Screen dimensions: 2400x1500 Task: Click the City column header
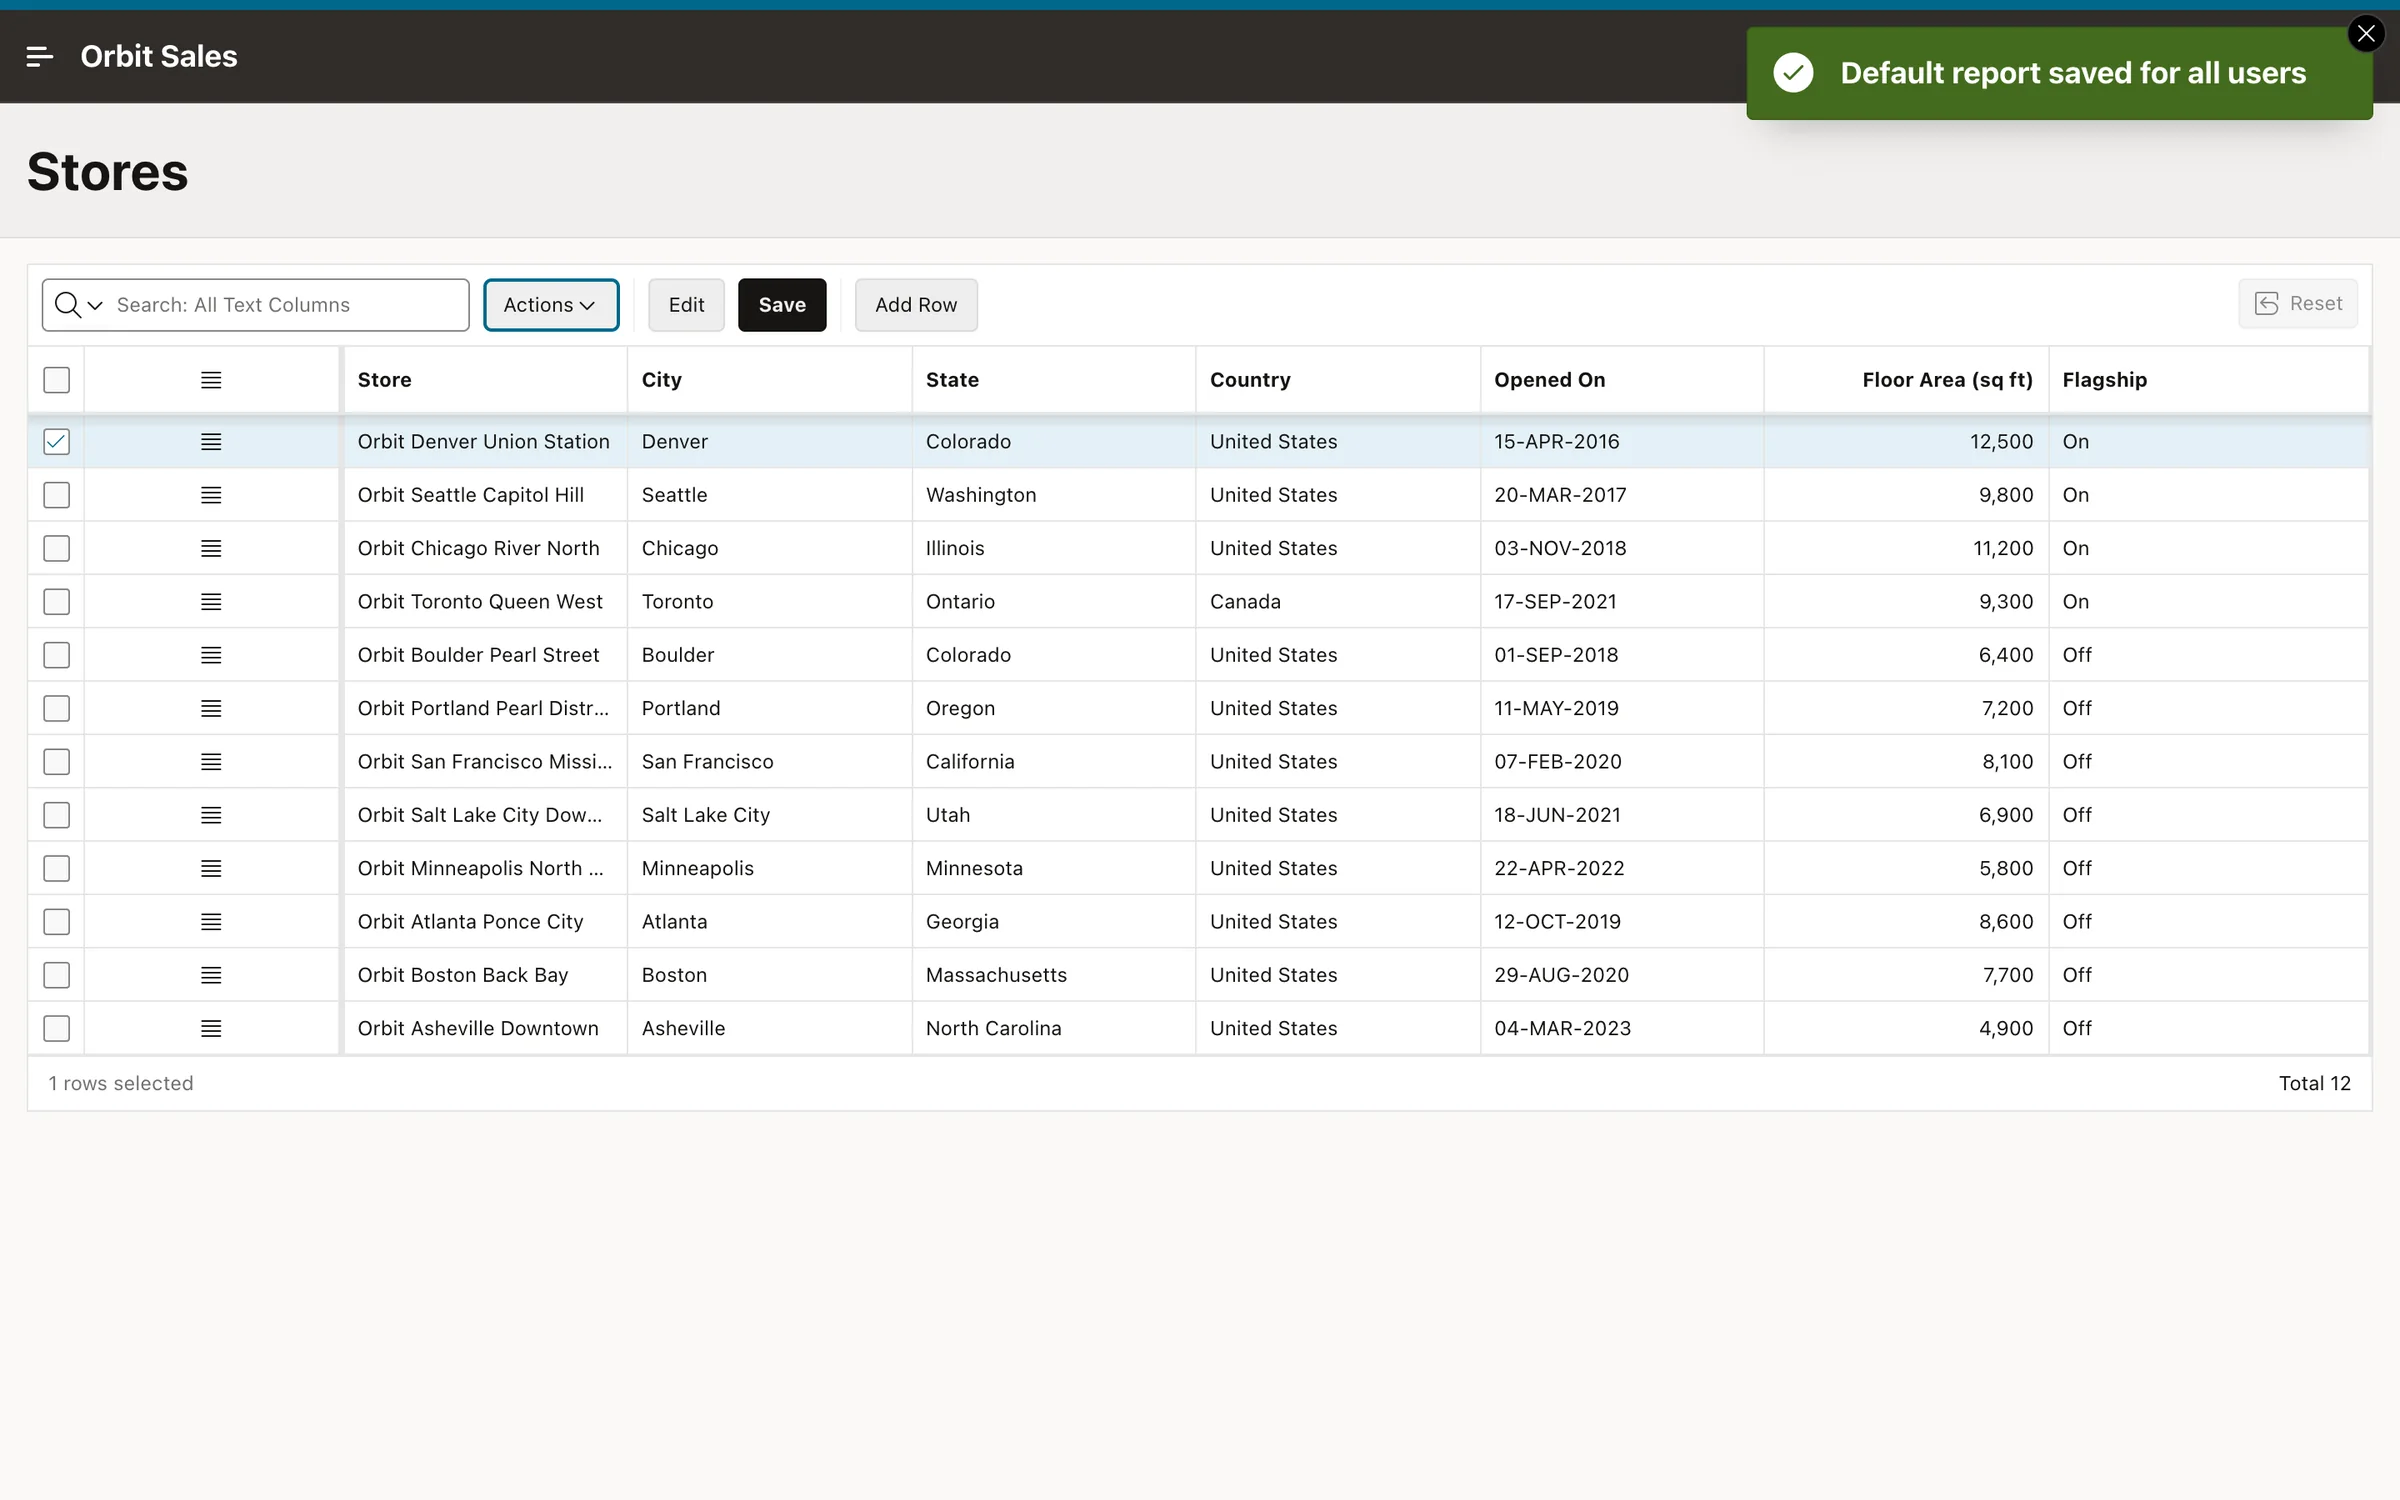click(769, 380)
